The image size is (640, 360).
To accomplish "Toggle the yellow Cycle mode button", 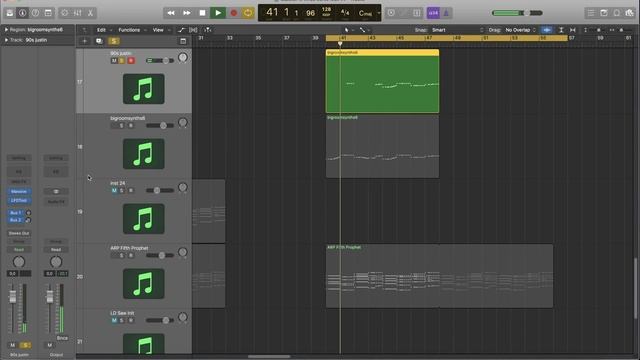I will (x=248, y=13).
